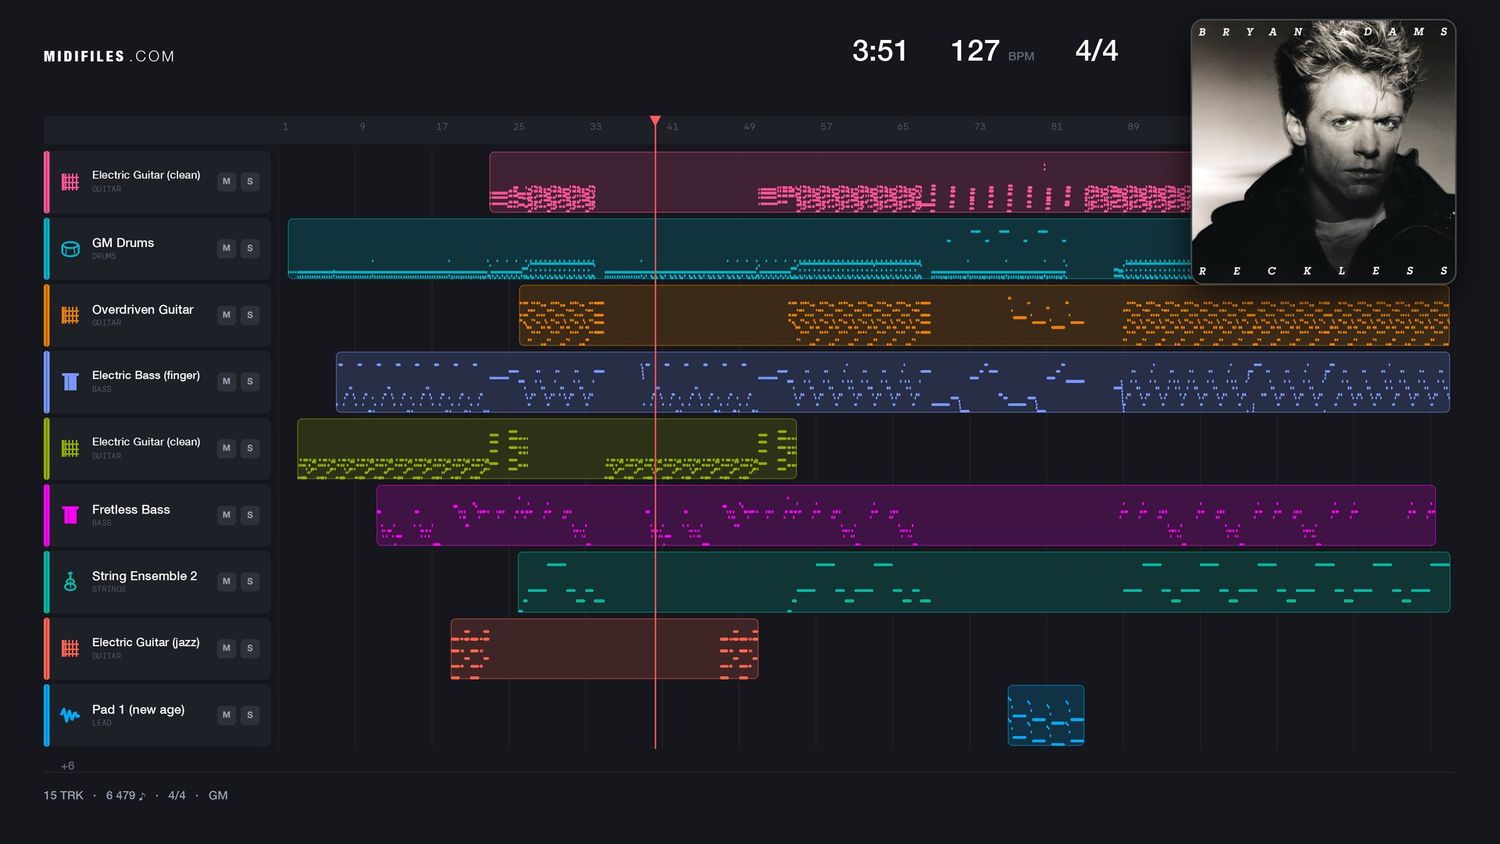Click the String Ensemble 2 track name
The image size is (1500, 844).
pyautogui.click(x=144, y=576)
